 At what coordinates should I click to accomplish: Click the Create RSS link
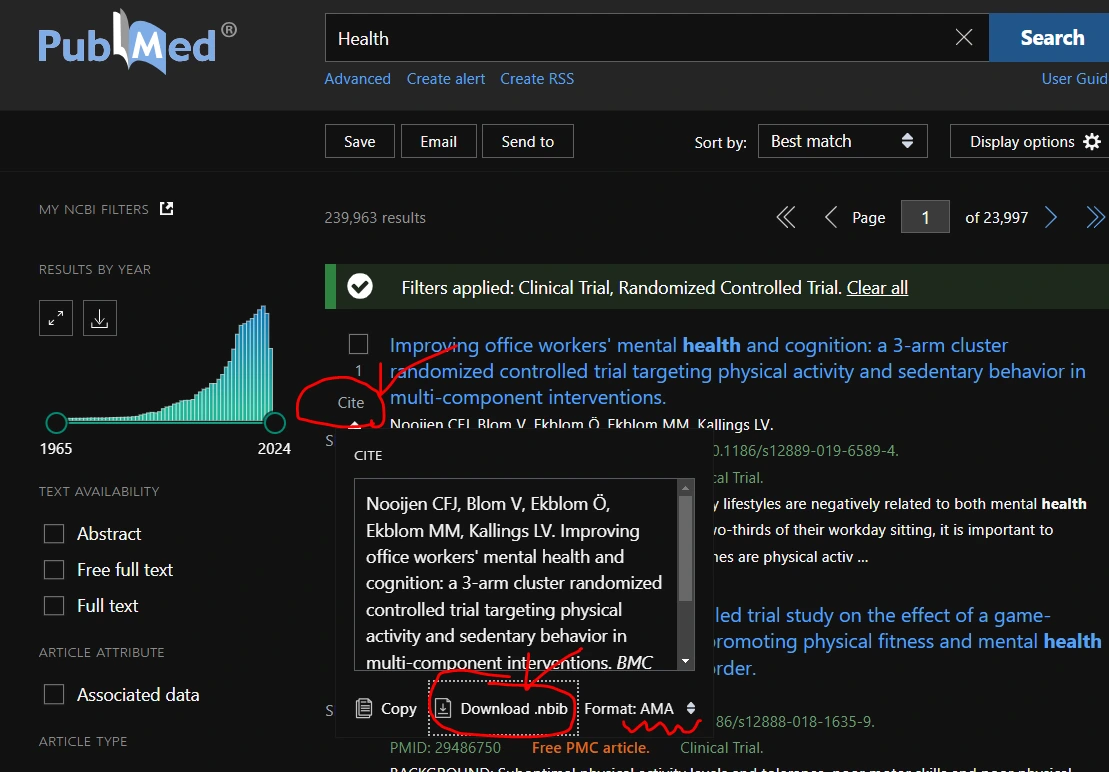coord(537,78)
